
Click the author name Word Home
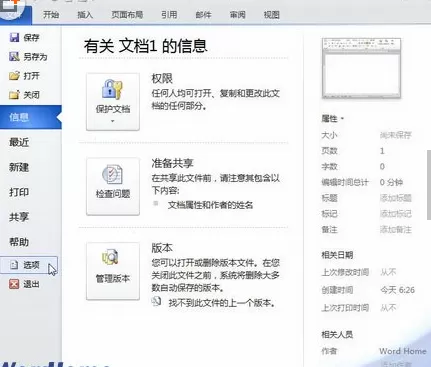point(403,351)
